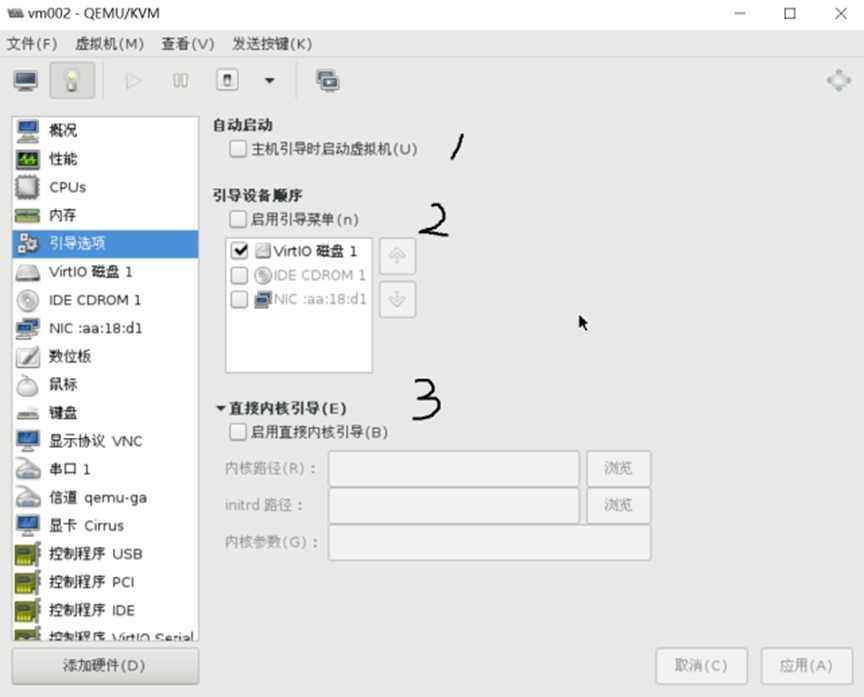
Task: Click the graphical console monitor icon
Action: [x=26, y=81]
